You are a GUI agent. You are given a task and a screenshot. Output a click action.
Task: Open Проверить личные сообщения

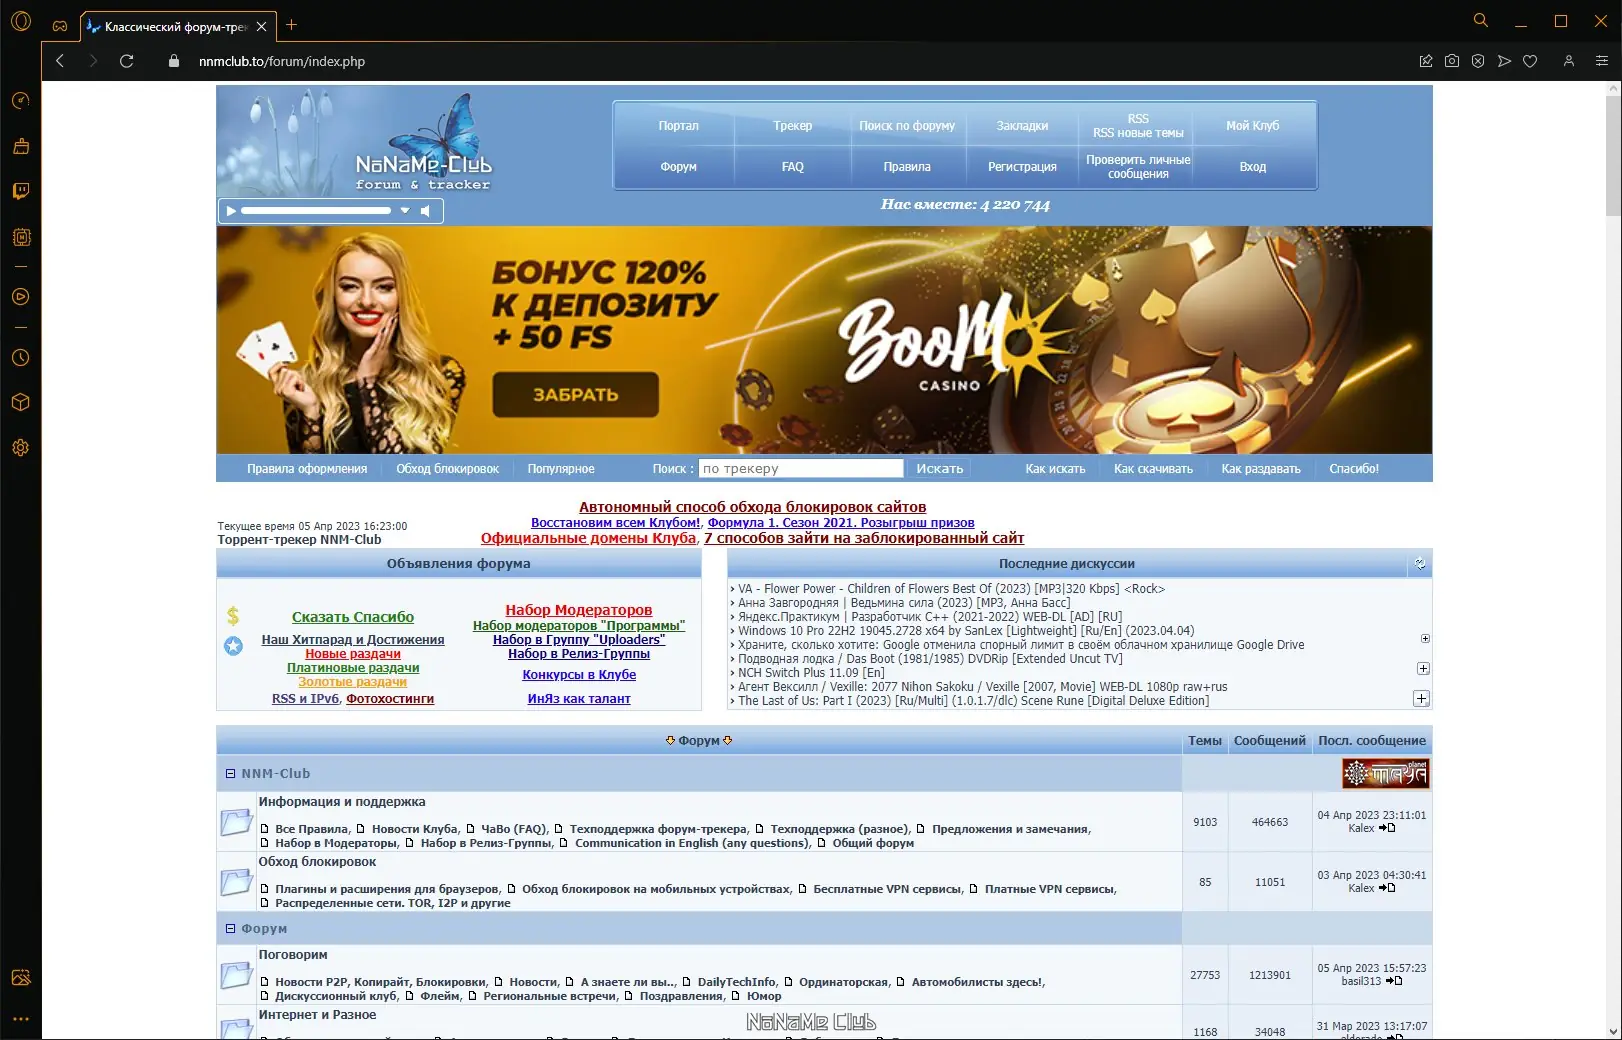pos(1138,167)
